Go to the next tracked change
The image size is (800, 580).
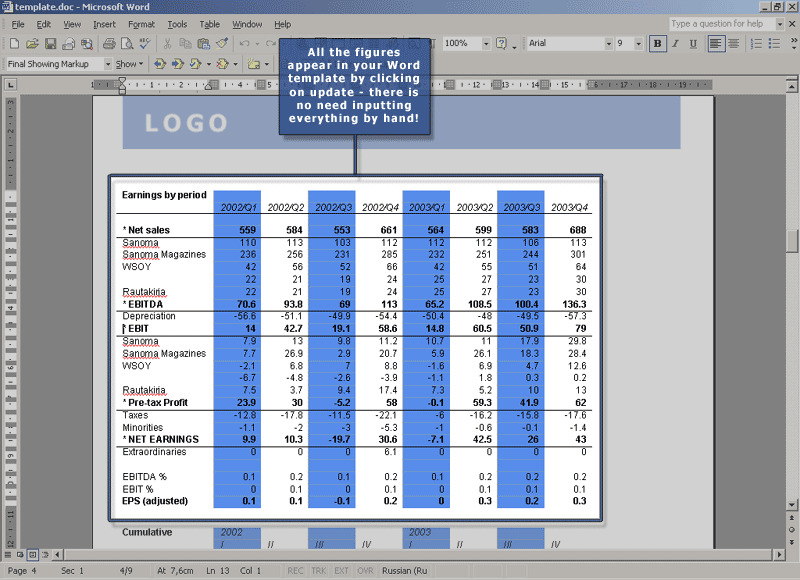coord(178,64)
